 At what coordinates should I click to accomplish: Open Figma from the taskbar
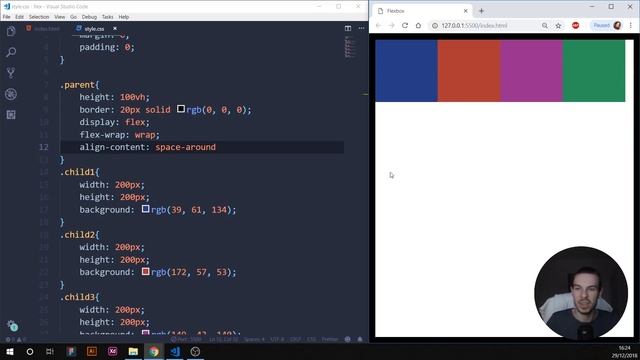click(x=71, y=351)
